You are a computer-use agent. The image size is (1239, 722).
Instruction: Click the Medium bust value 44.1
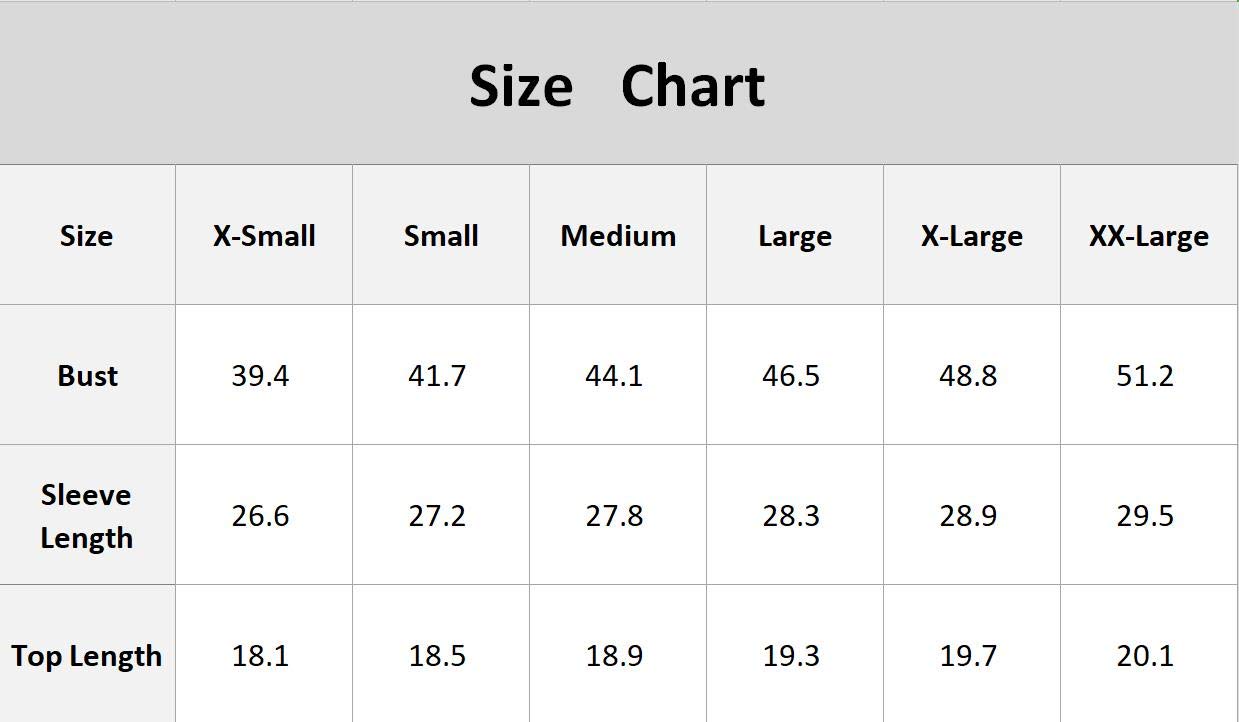click(614, 376)
